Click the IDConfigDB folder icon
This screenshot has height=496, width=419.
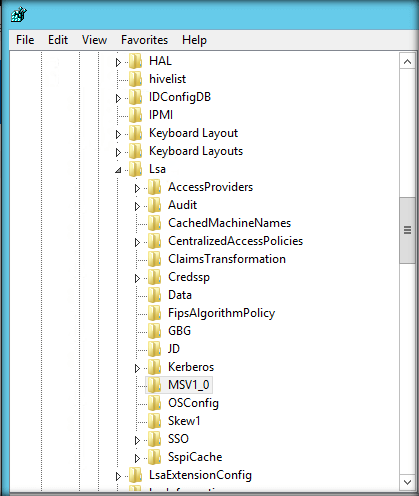135,97
